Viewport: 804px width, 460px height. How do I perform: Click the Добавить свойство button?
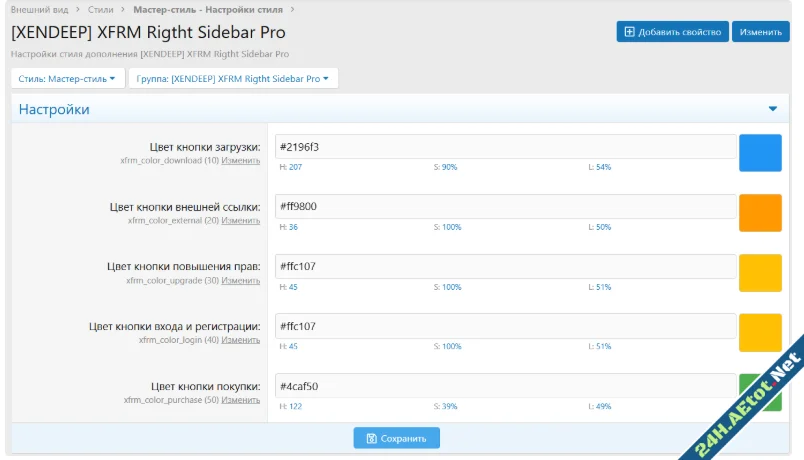671,32
